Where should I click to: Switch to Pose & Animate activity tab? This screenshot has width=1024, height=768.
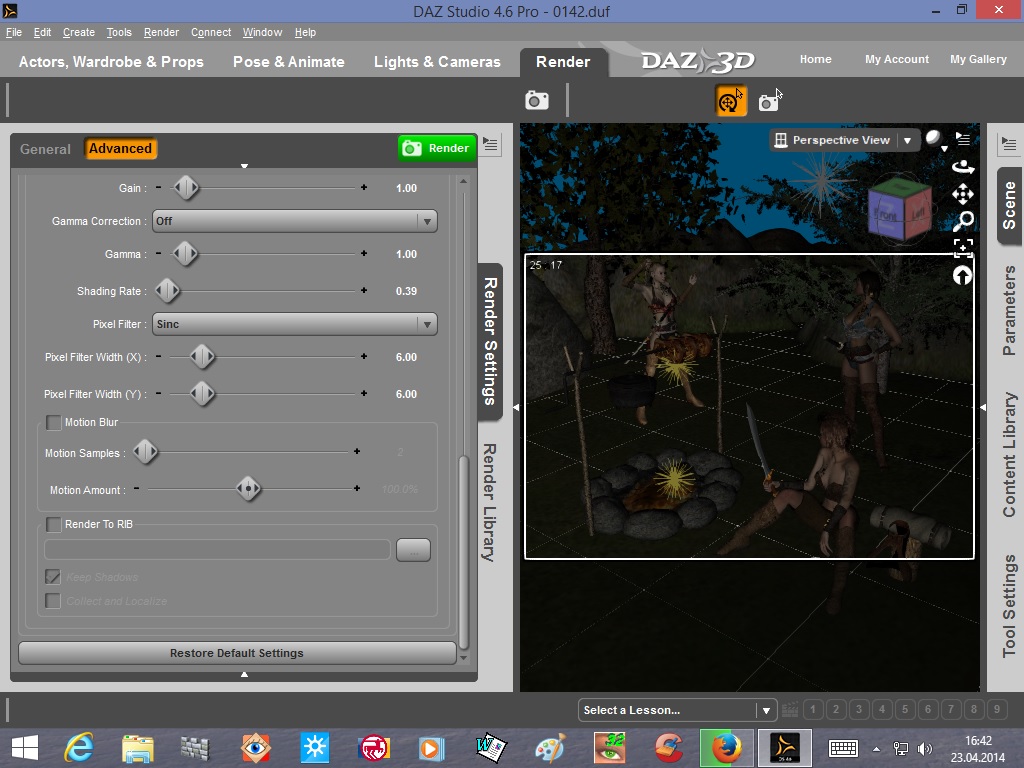pos(289,62)
